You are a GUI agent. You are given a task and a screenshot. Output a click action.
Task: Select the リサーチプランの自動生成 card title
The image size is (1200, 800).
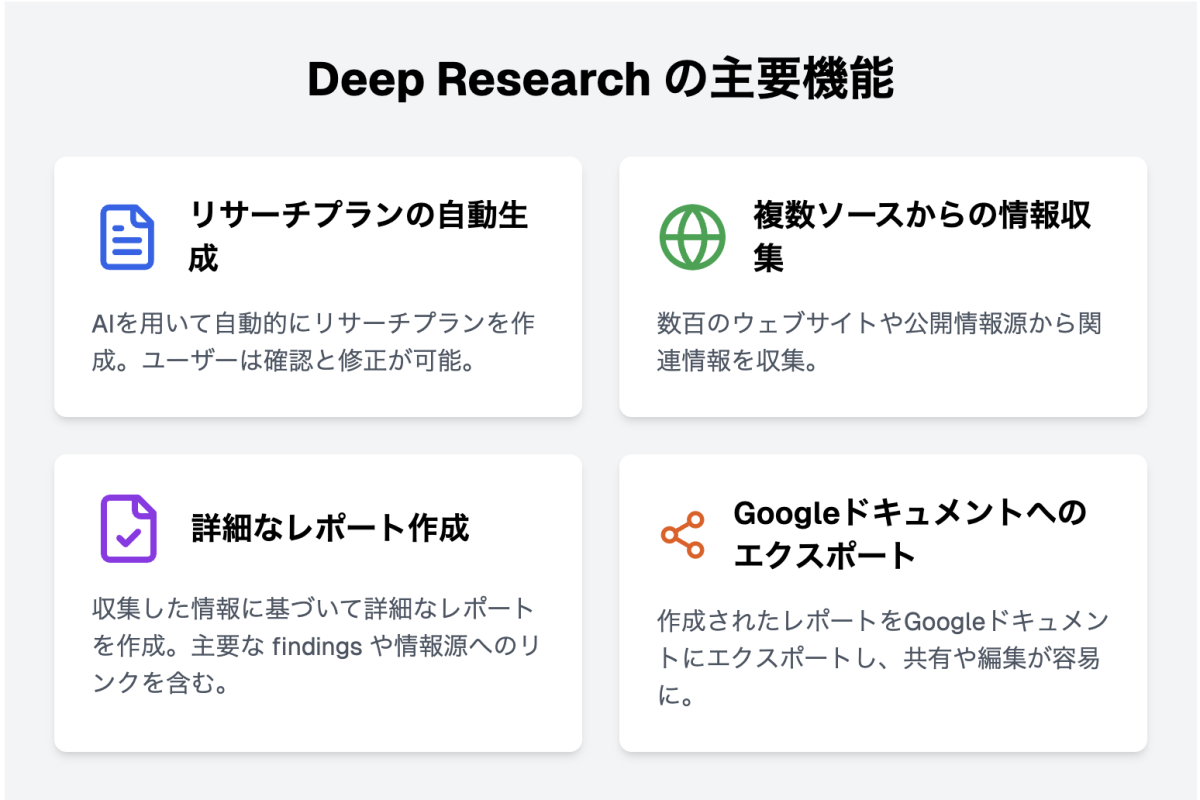tap(358, 236)
